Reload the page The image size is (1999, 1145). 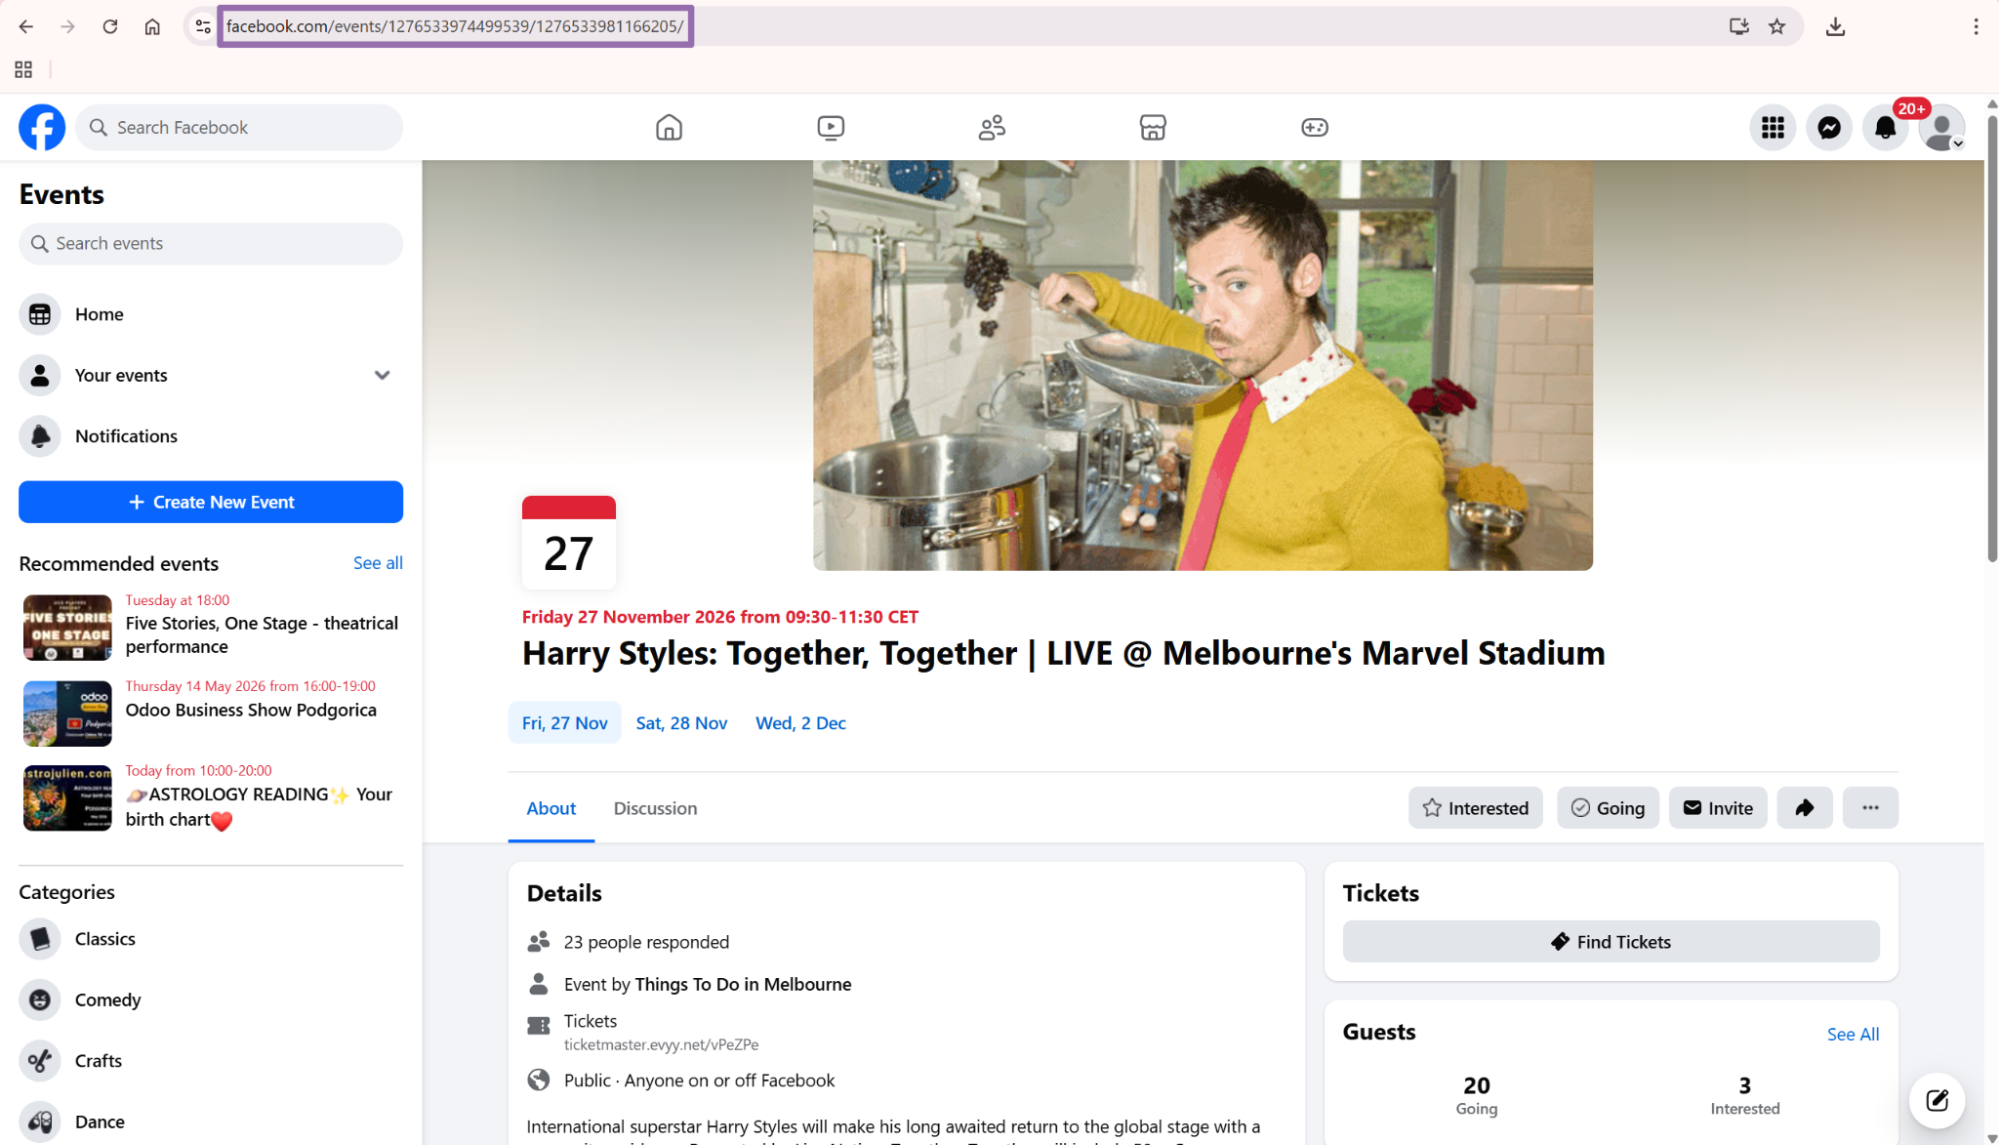(x=110, y=27)
